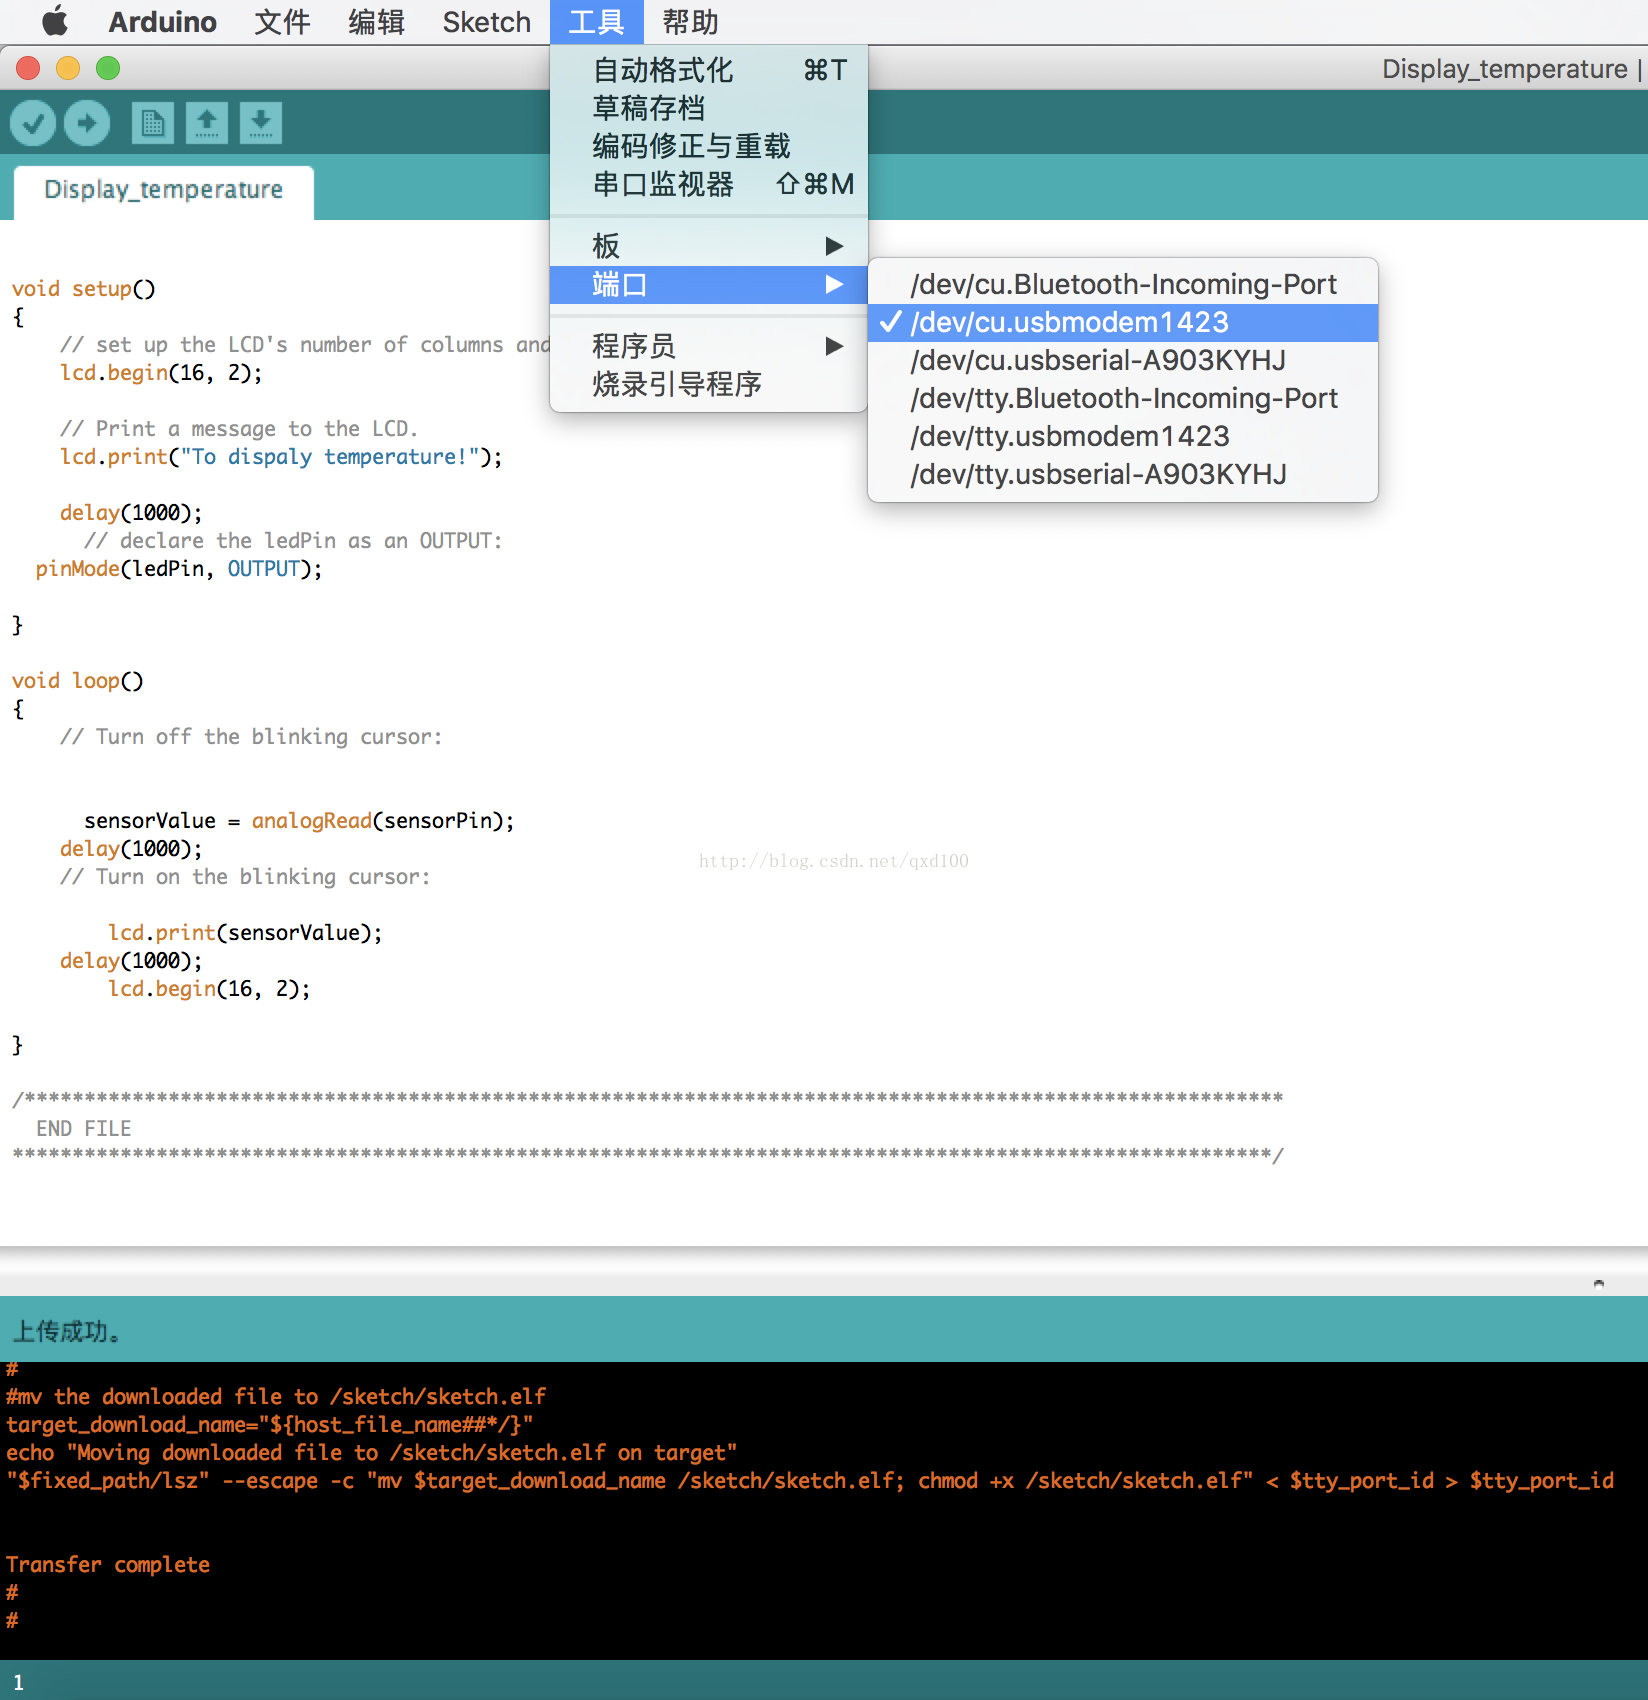The width and height of the screenshot is (1648, 1700).
Task: Click the sensorValue = analogRead(sensorPin) line
Action: click(x=299, y=821)
